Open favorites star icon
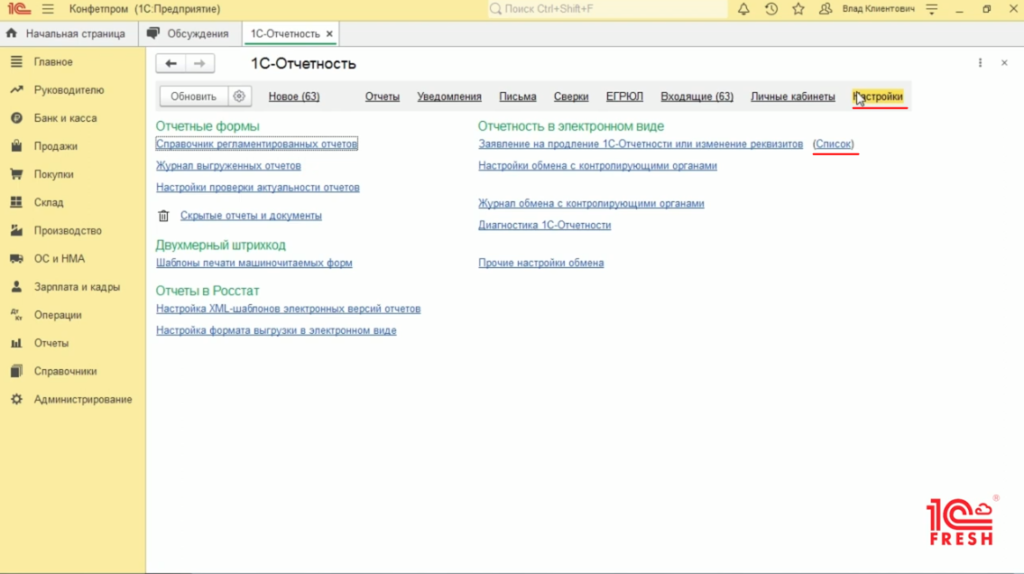 798,9
